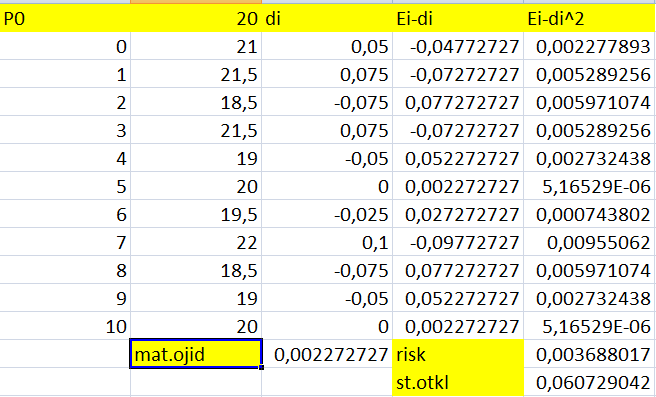This screenshot has height=397, width=656.
Task: Select the yellow header cell containing 20
Action: [196, 18]
